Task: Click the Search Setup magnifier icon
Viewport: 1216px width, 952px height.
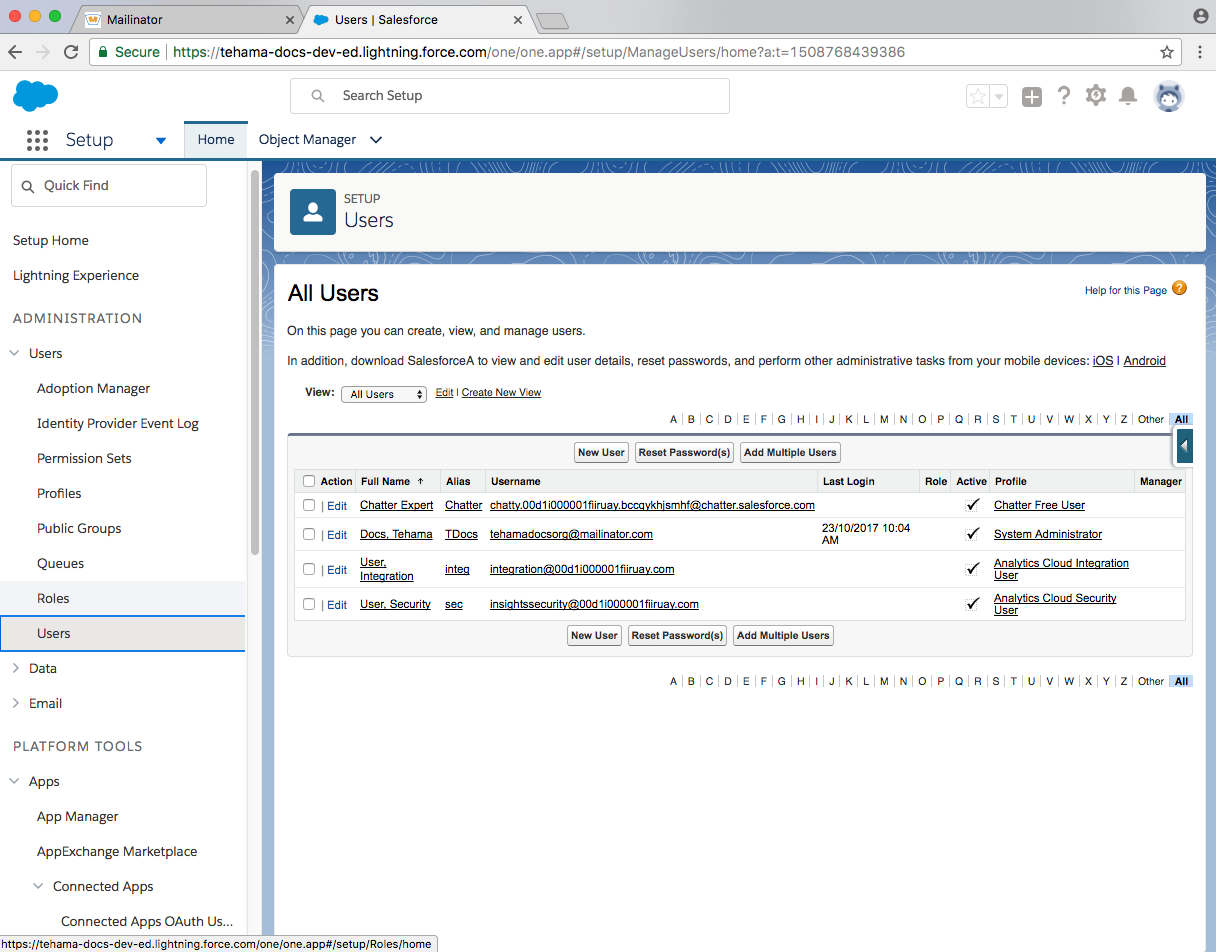Action: [x=318, y=96]
